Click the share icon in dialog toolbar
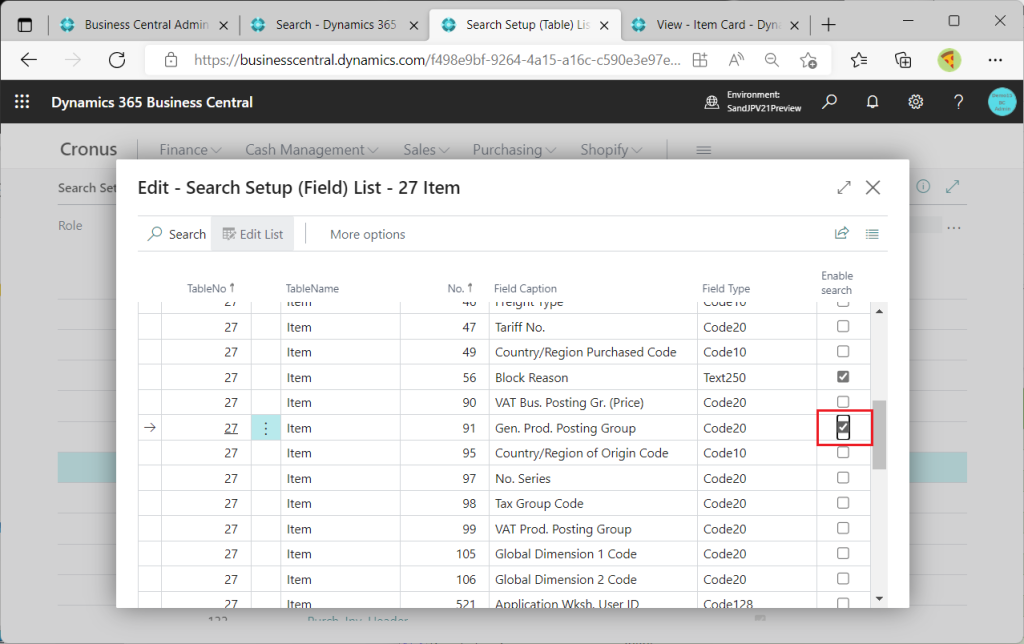 pyautogui.click(x=842, y=233)
